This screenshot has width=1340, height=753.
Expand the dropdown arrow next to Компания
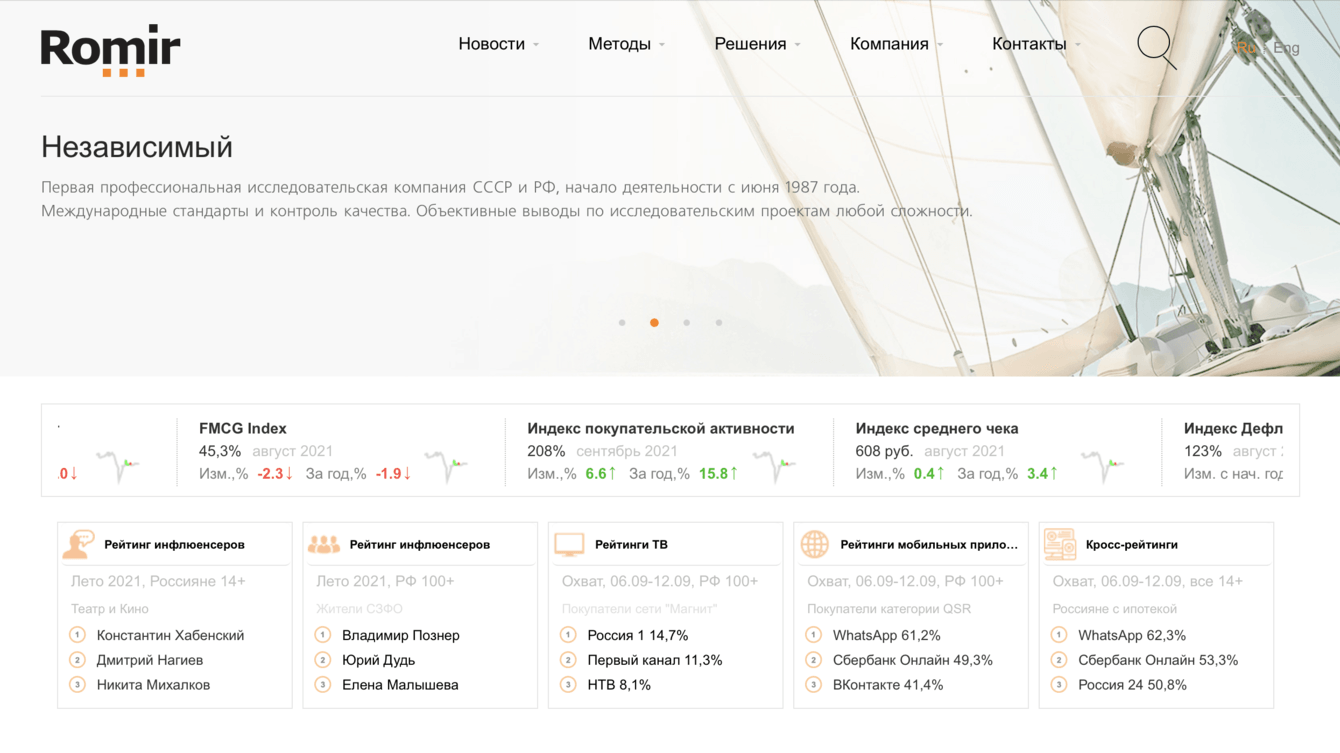pyautogui.click(x=940, y=45)
